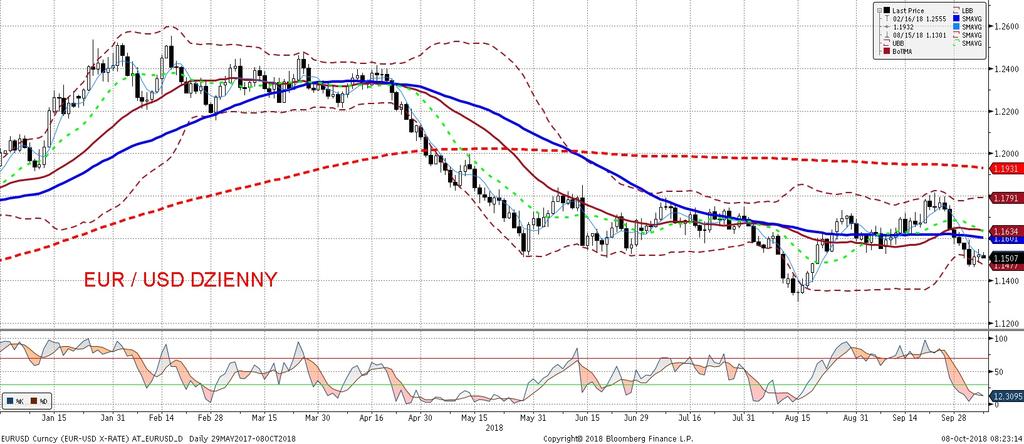The image size is (1024, 444).
Task: Click the 1.2000 price axis label
Action: point(1006,153)
